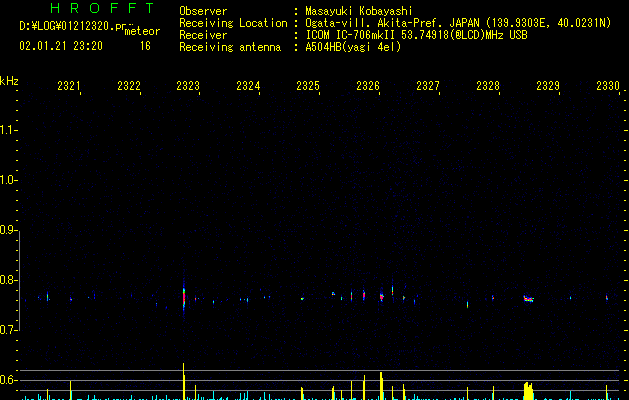Click the HROFFT title text
The image size is (629, 400).
(102, 8)
